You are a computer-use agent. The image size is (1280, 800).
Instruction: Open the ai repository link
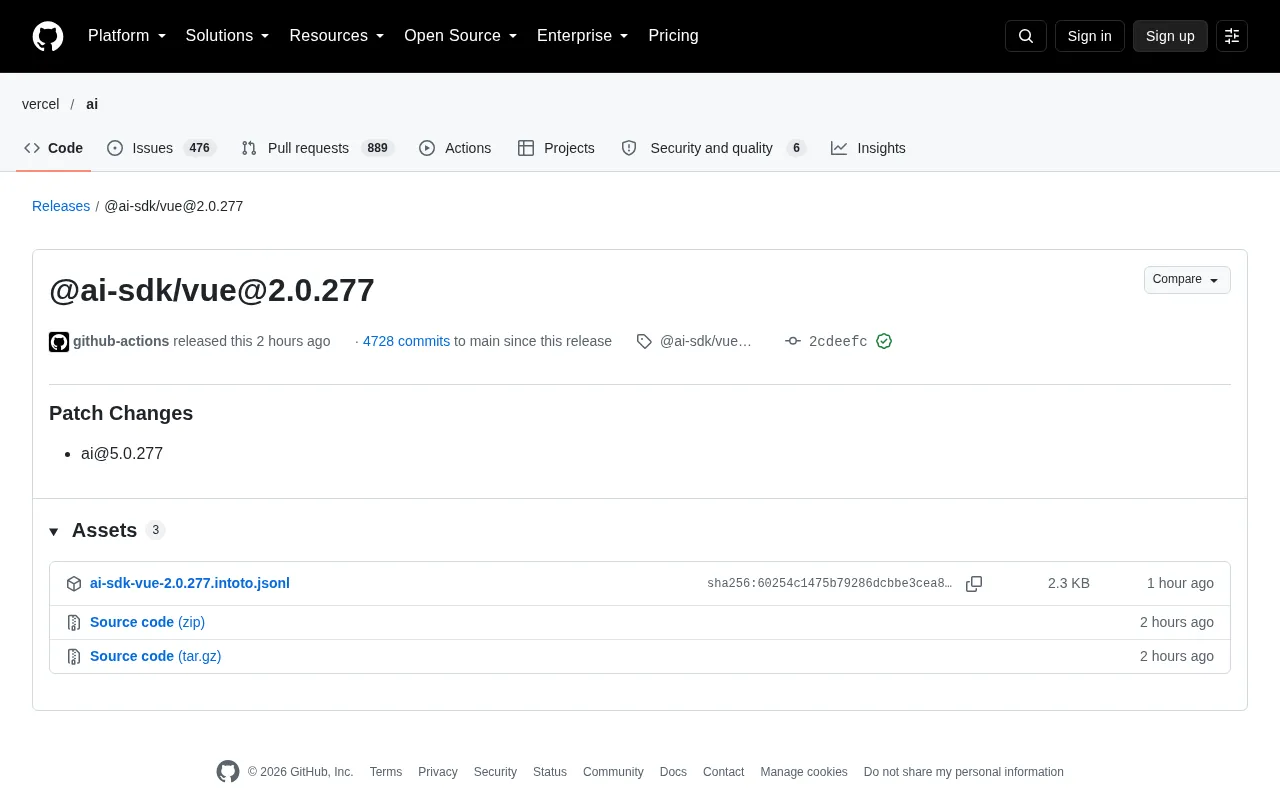pyautogui.click(x=92, y=104)
